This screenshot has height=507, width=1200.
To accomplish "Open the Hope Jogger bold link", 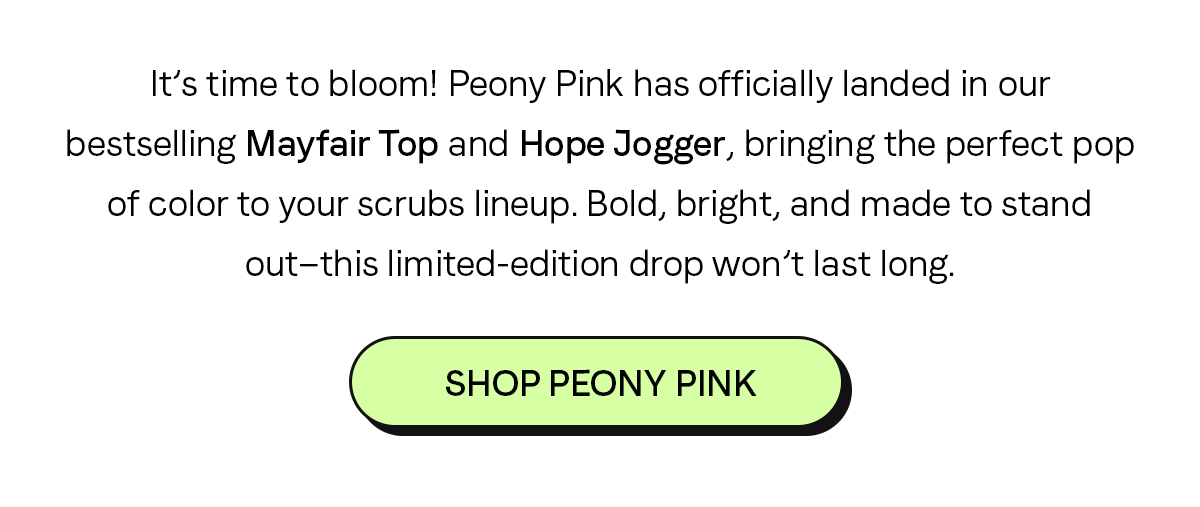I will click(622, 147).
